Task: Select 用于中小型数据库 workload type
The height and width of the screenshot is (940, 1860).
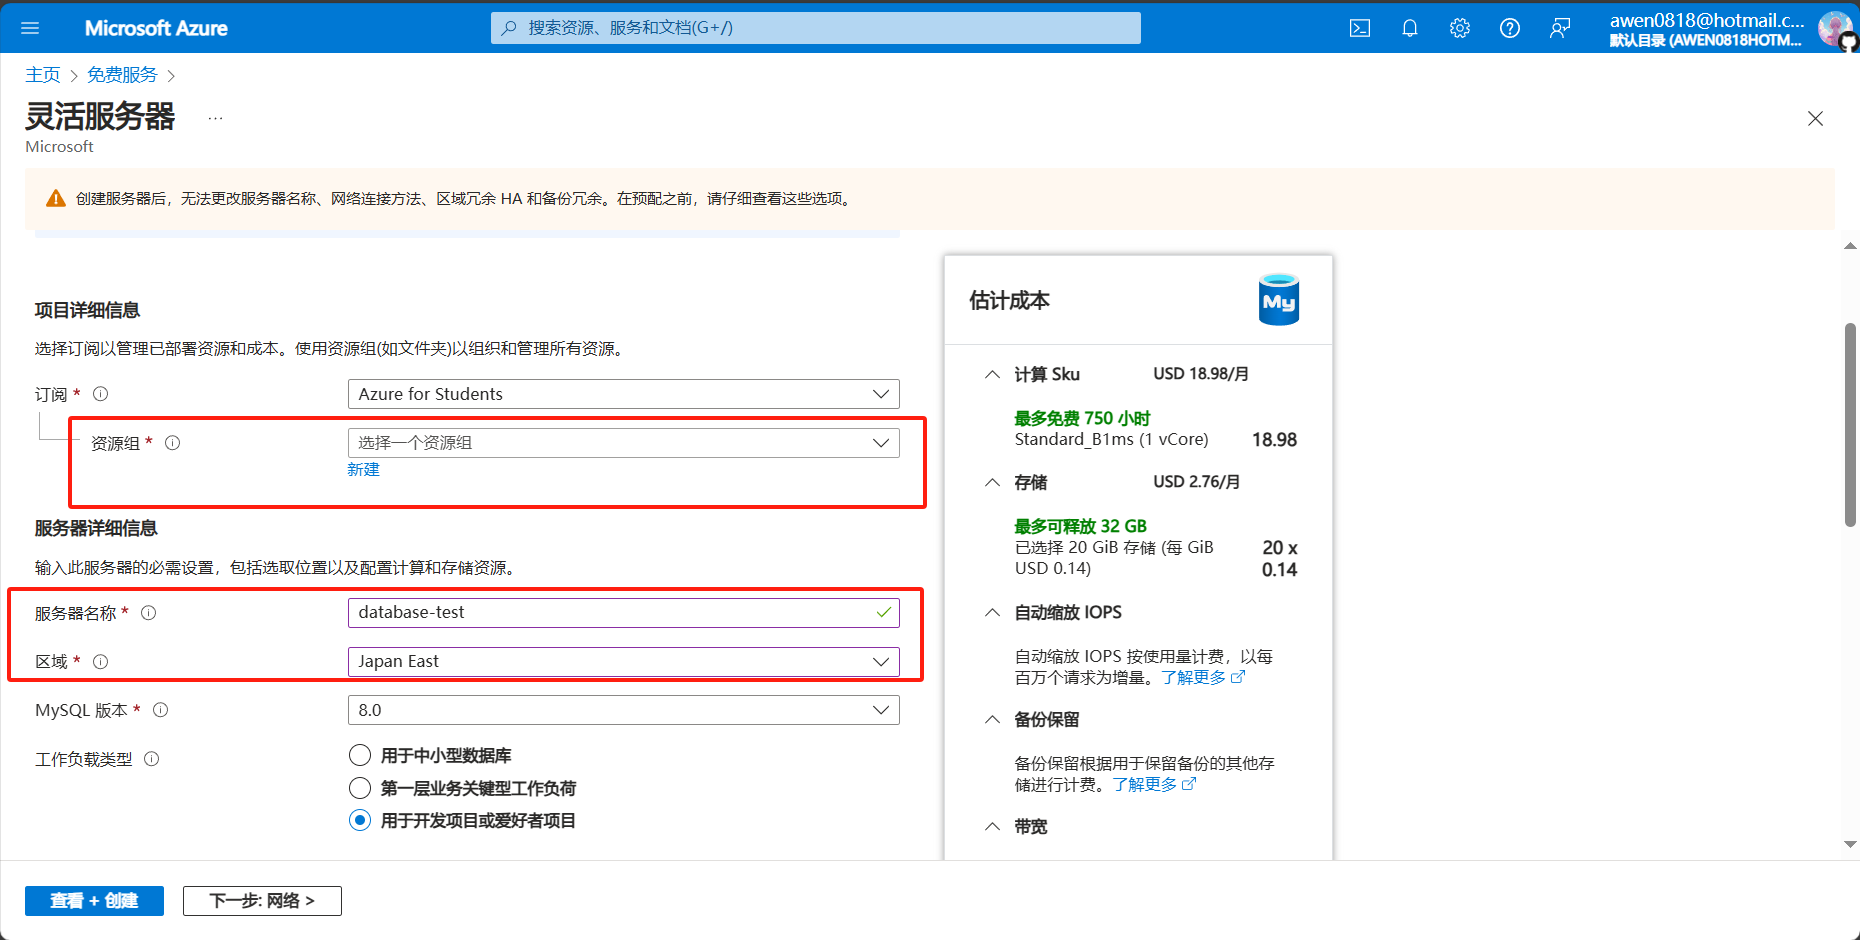Action: [x=360, y=755]
